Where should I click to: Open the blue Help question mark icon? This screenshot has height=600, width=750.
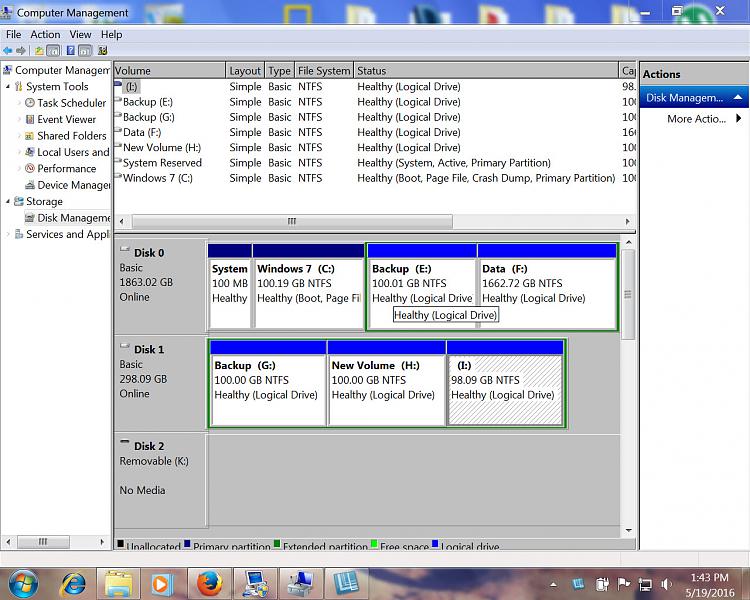coord(70,50)
